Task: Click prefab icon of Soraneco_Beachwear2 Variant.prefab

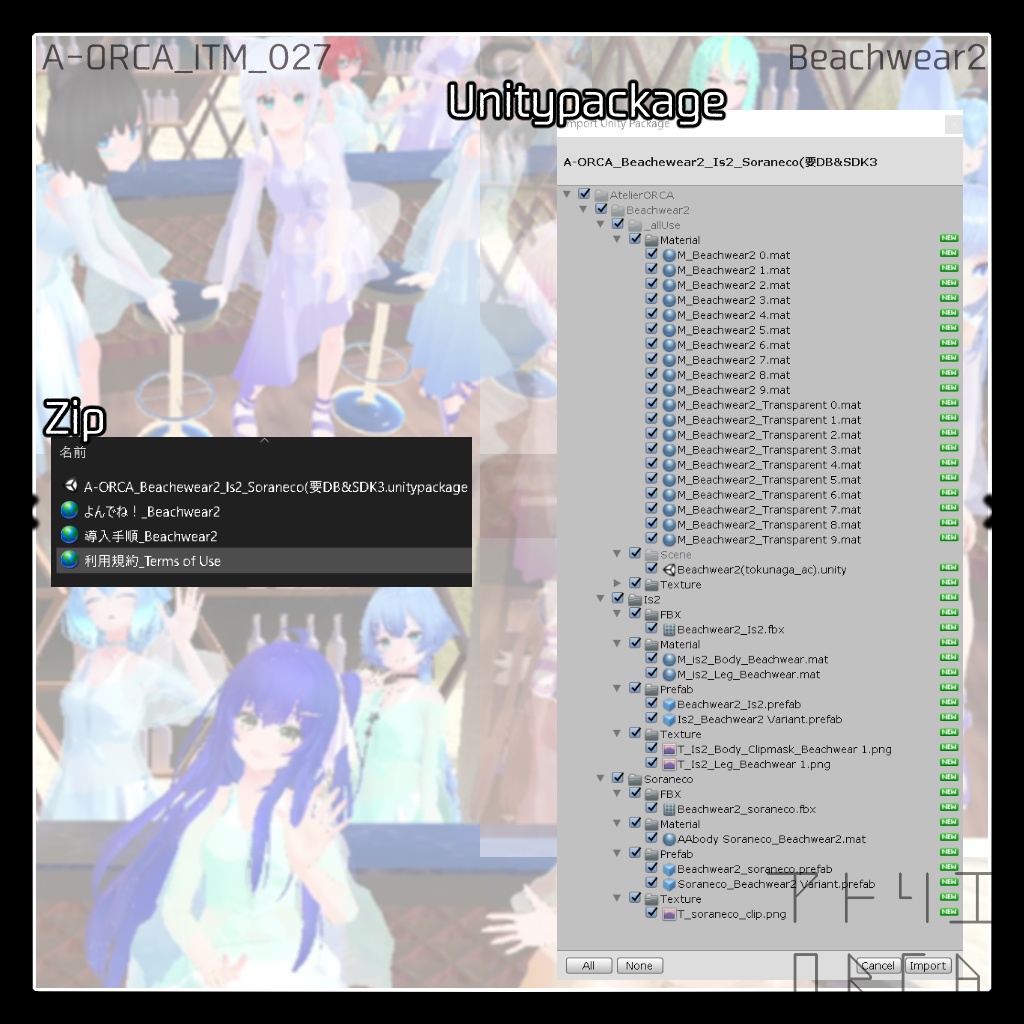Action: point(669,884)
